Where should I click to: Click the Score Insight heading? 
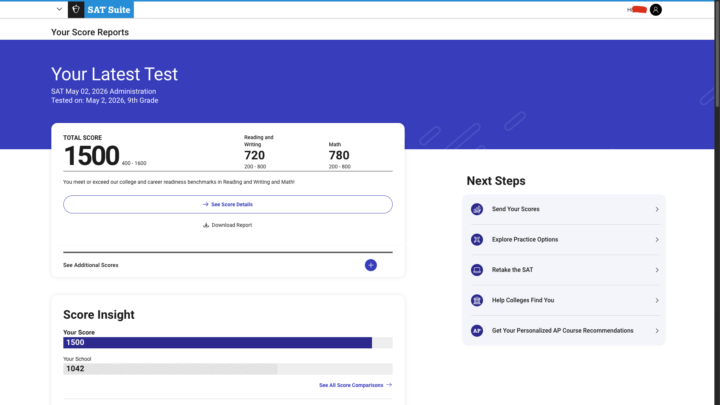point(99,315)
